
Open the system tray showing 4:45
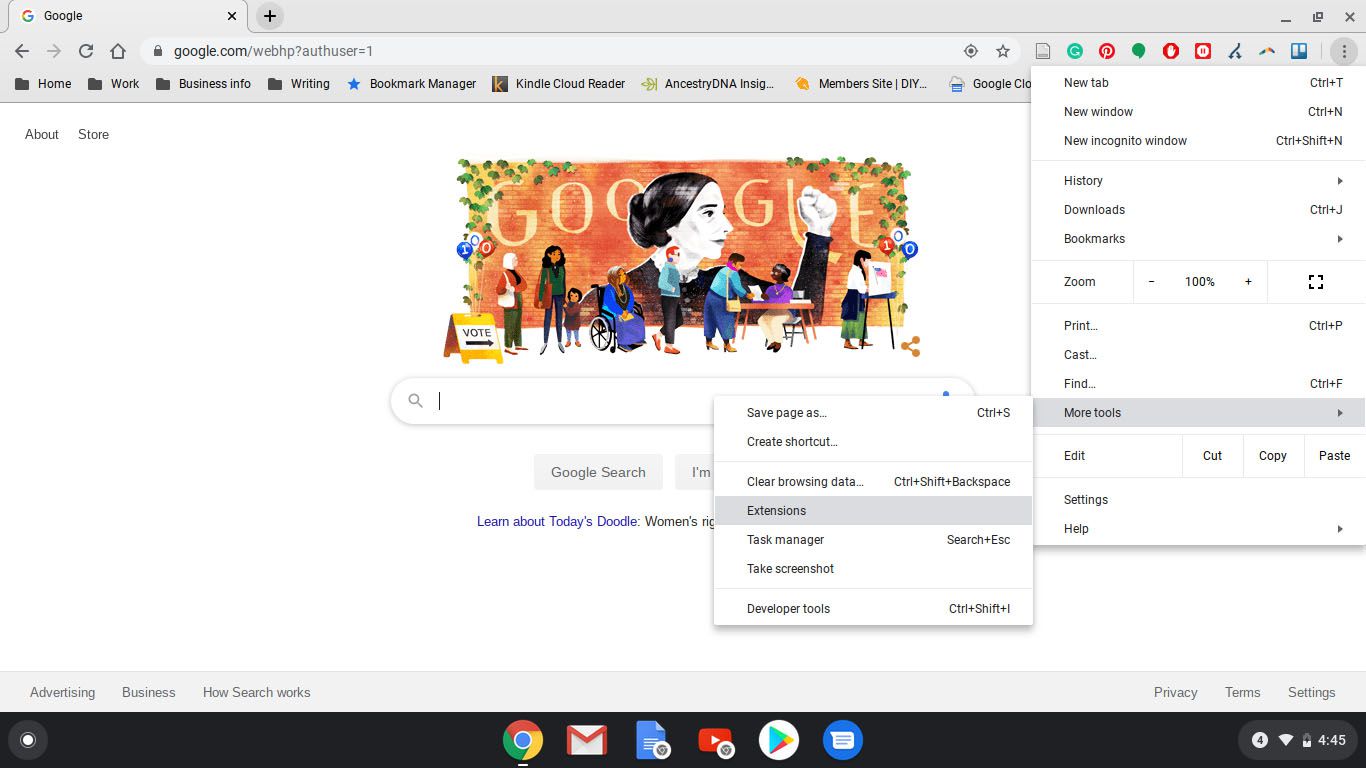[x=1298, y=740]
